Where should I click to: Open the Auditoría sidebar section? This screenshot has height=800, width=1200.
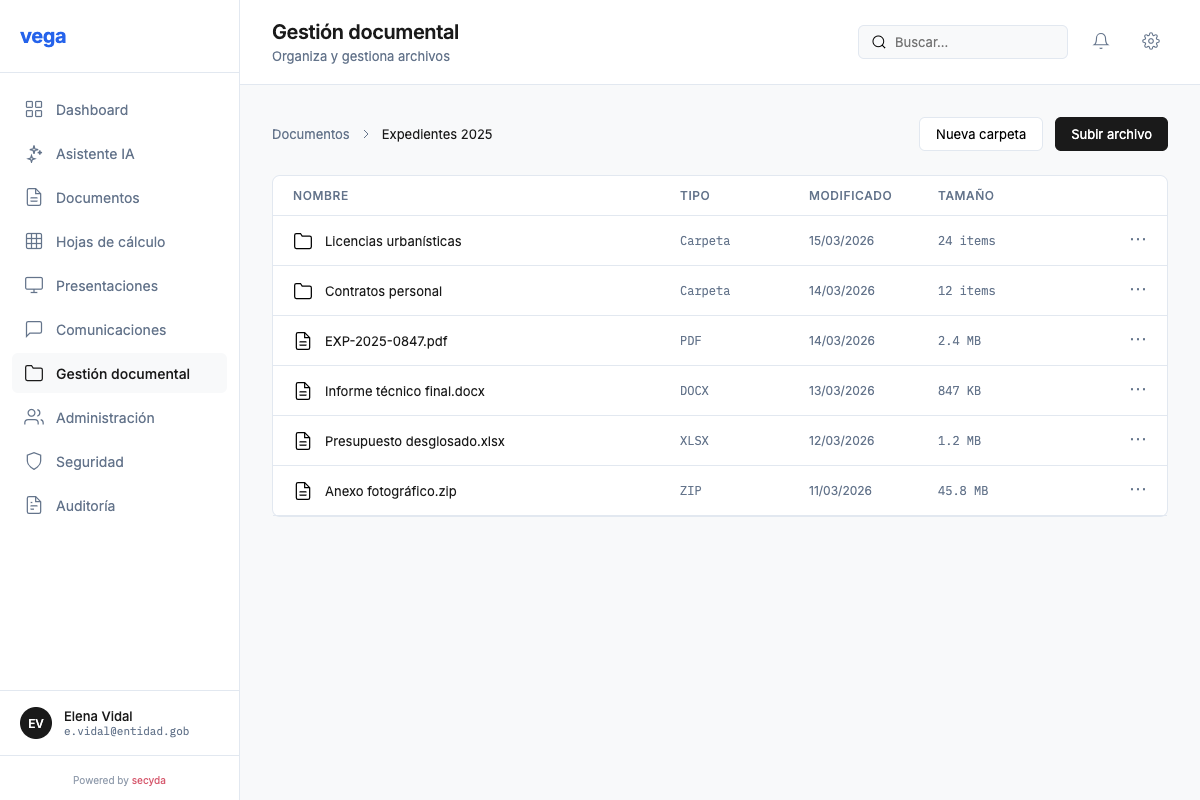[x=85, y=506]
